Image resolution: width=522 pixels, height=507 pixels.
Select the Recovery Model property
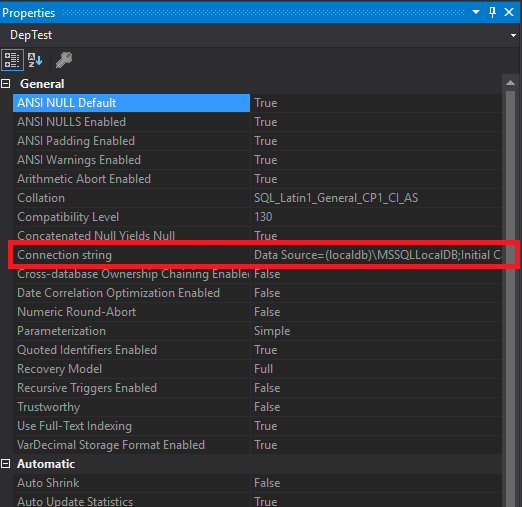click(x=131, y=369)
